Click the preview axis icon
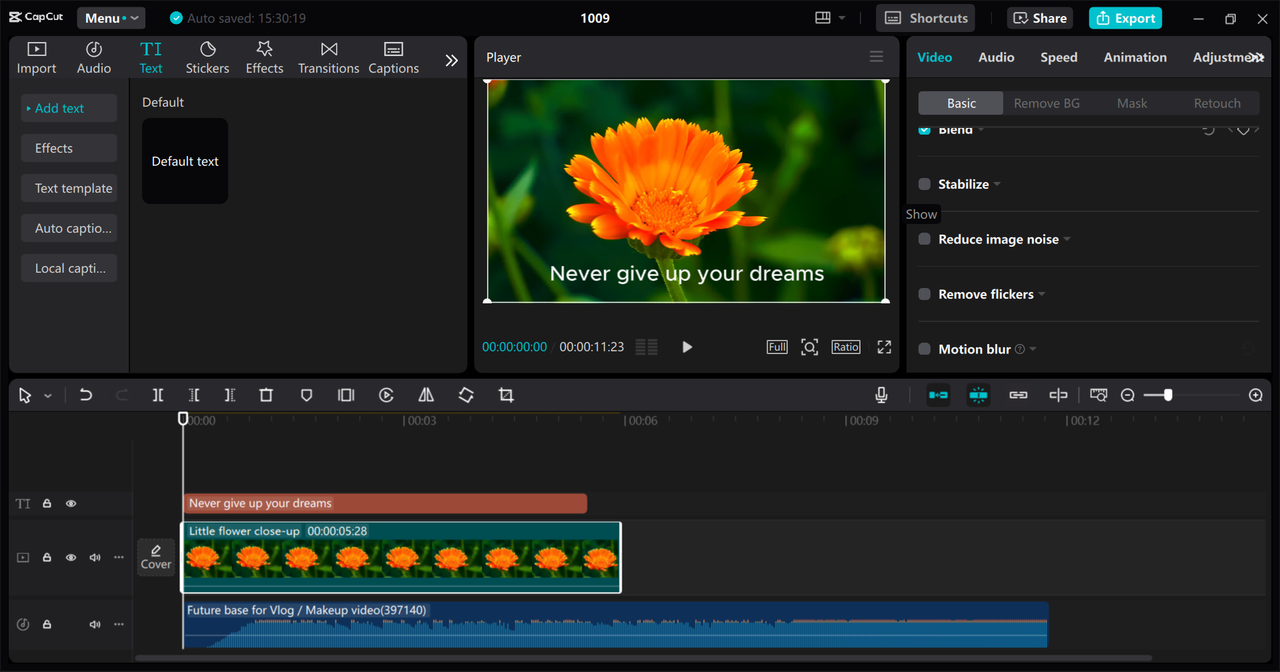Screen dimensions: 1280x672 pyautogui.click(x=1058, y=395)
